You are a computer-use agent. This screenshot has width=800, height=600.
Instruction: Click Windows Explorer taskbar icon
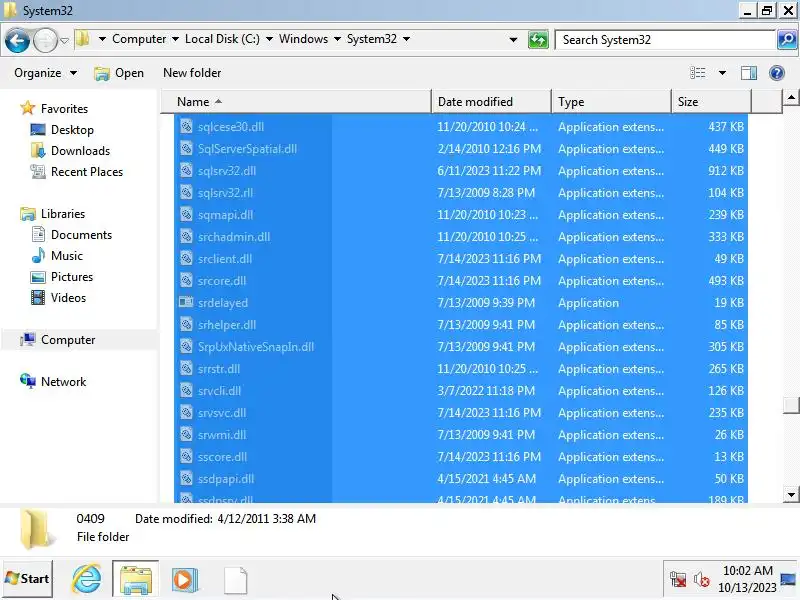point(136,579)
